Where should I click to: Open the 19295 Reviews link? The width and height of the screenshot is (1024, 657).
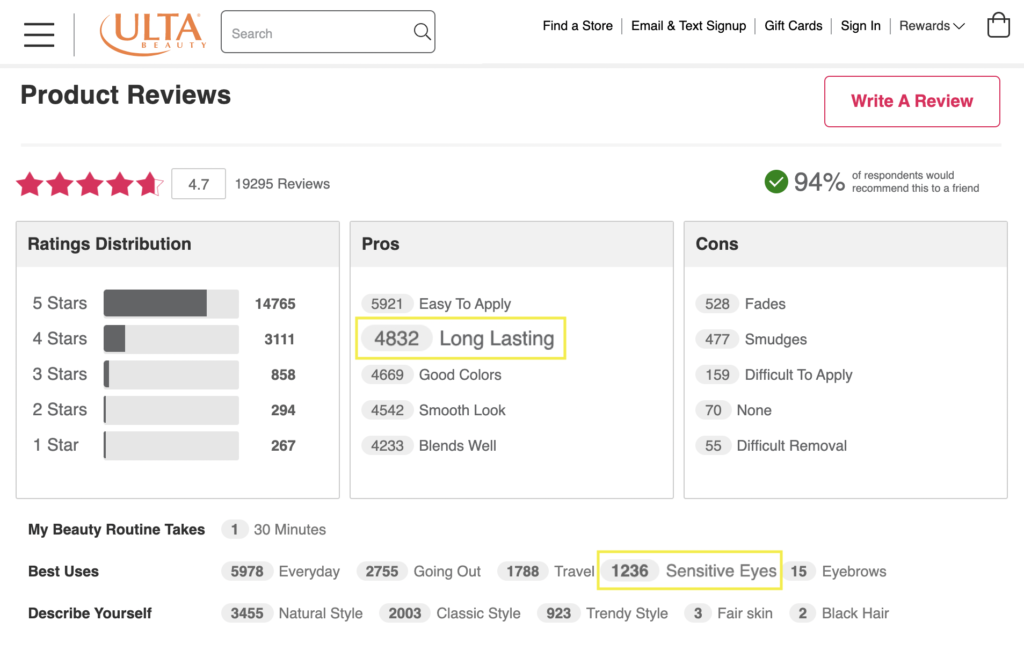coord(282,183)
